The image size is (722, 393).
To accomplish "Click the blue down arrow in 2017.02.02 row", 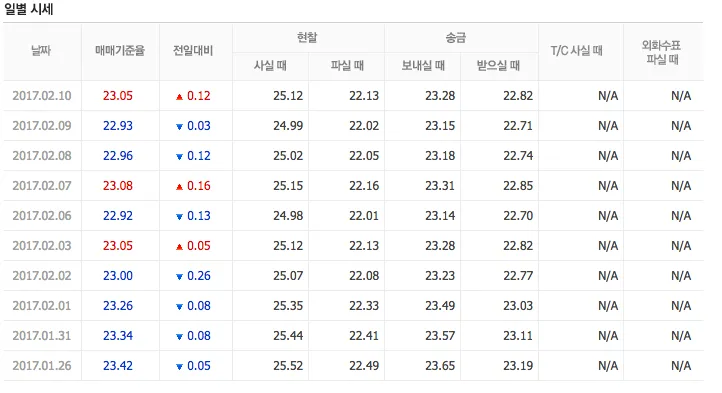I will click(x=180, y=276).
